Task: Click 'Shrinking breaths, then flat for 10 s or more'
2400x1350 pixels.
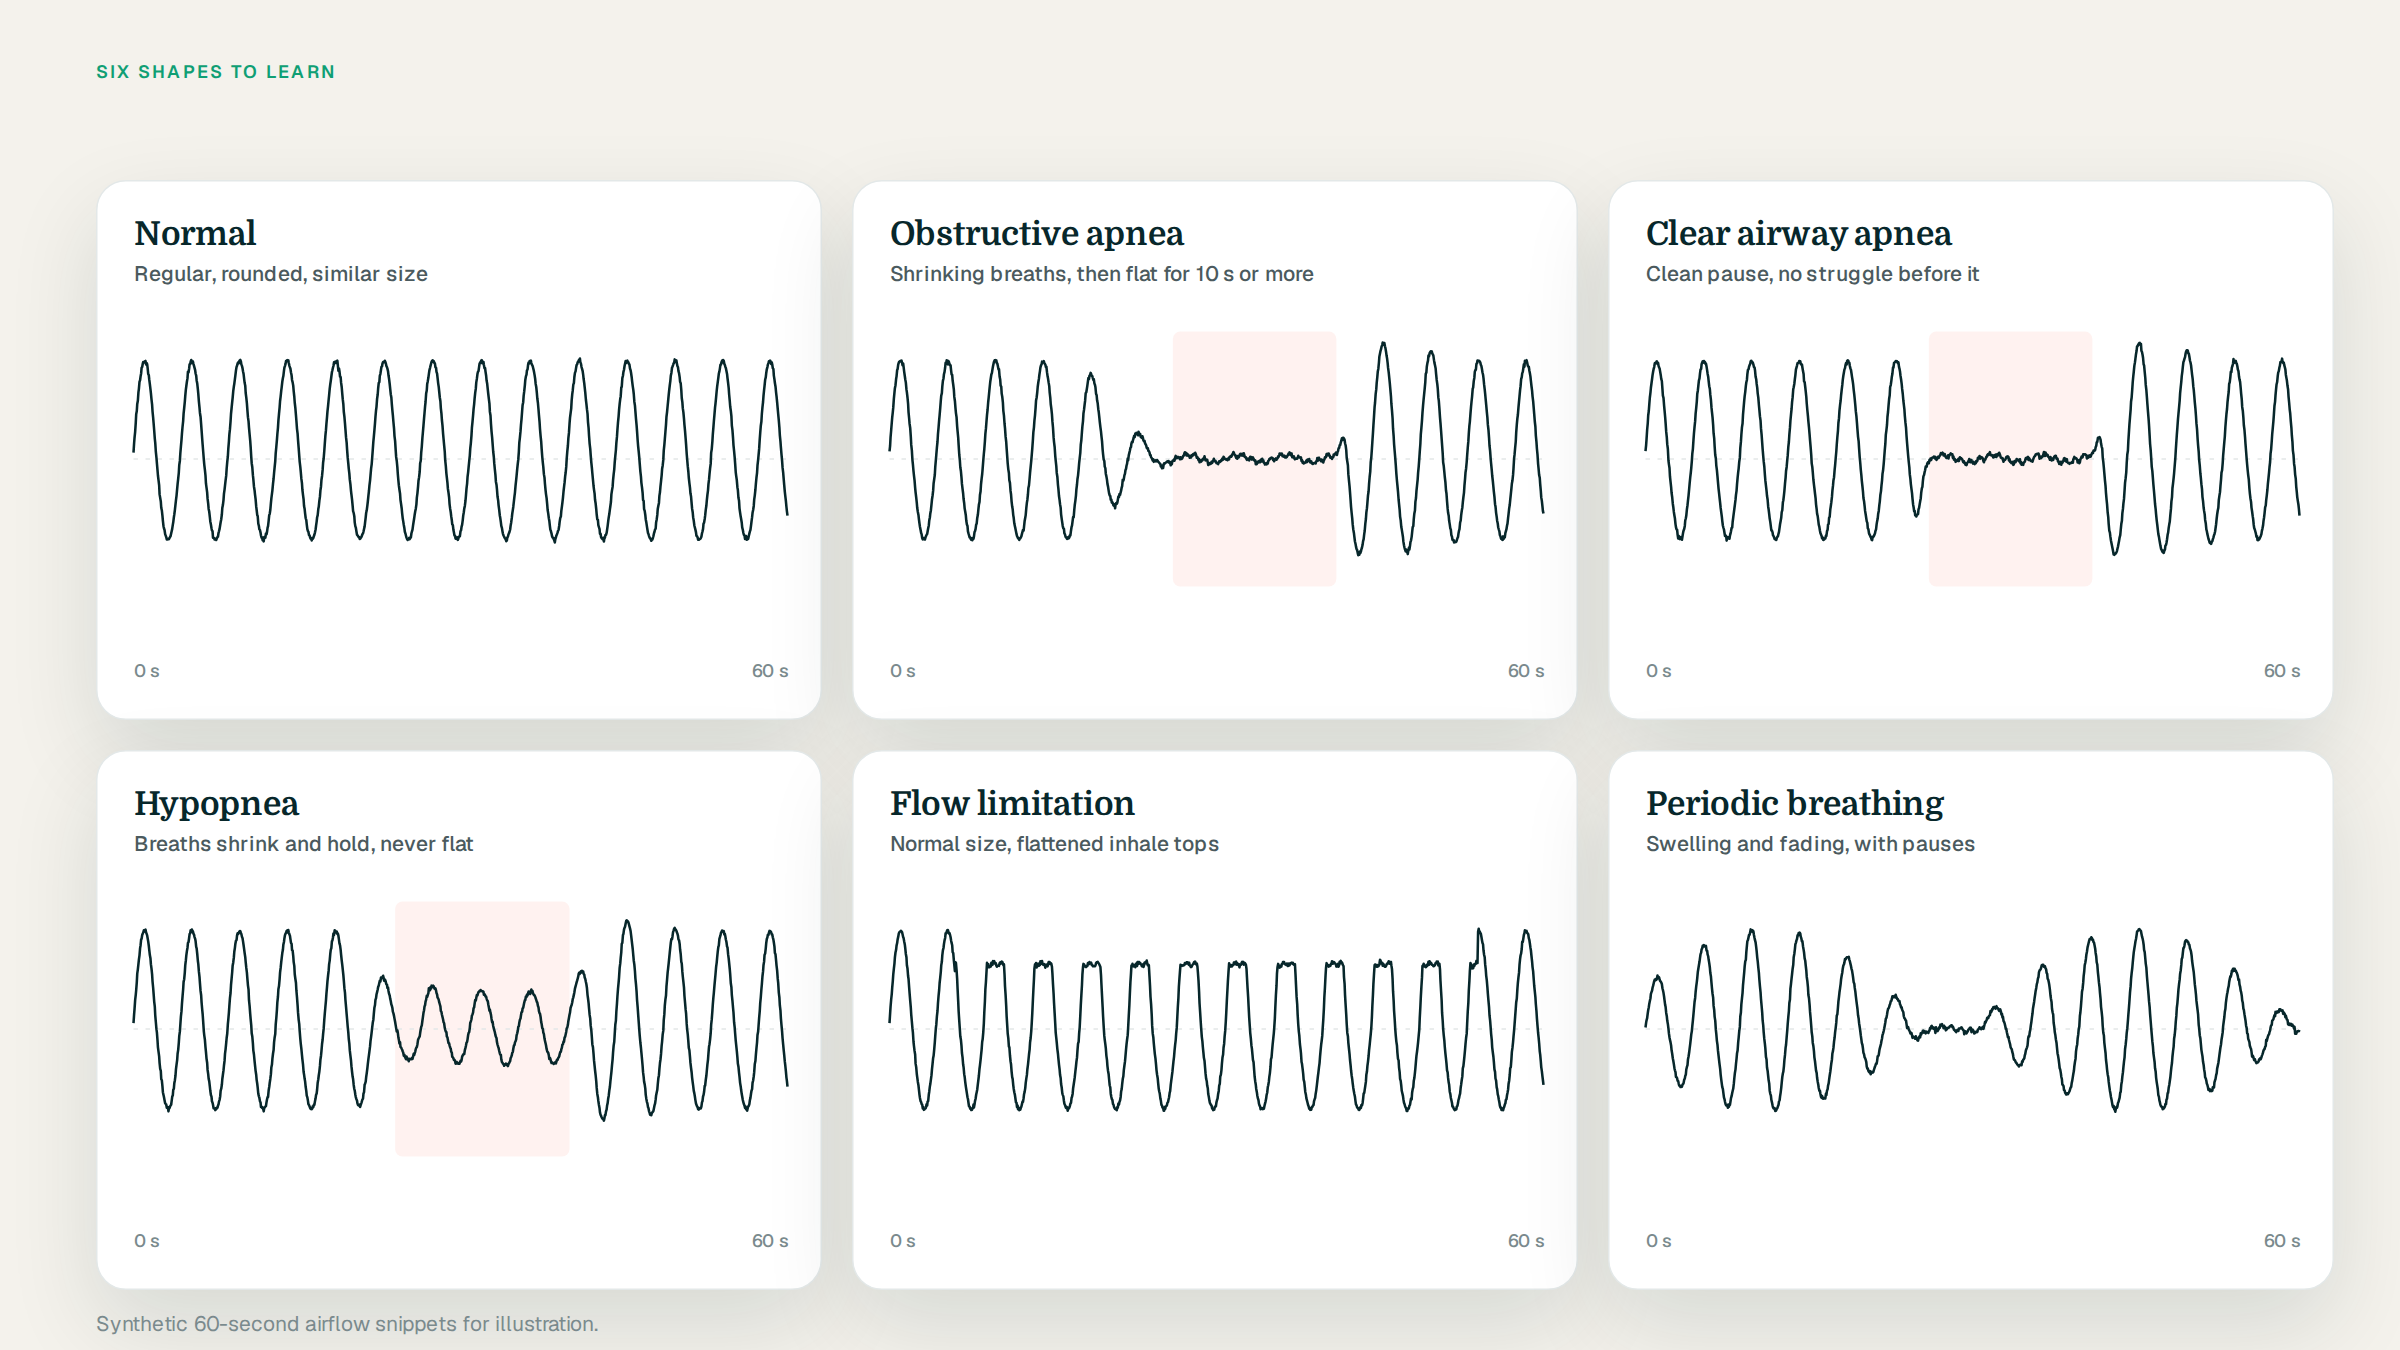Action: point(1102,274)
